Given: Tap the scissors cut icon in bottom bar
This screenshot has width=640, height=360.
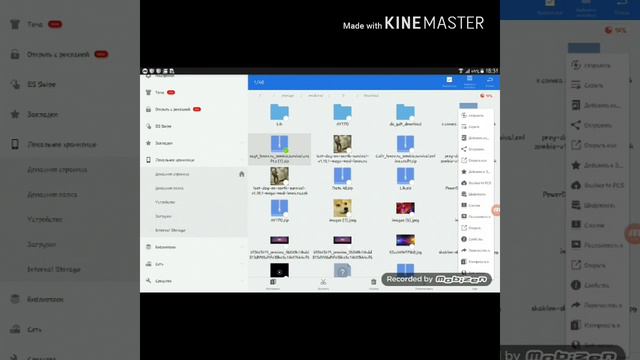Looking at the screenshot, I should click(323, 283).
